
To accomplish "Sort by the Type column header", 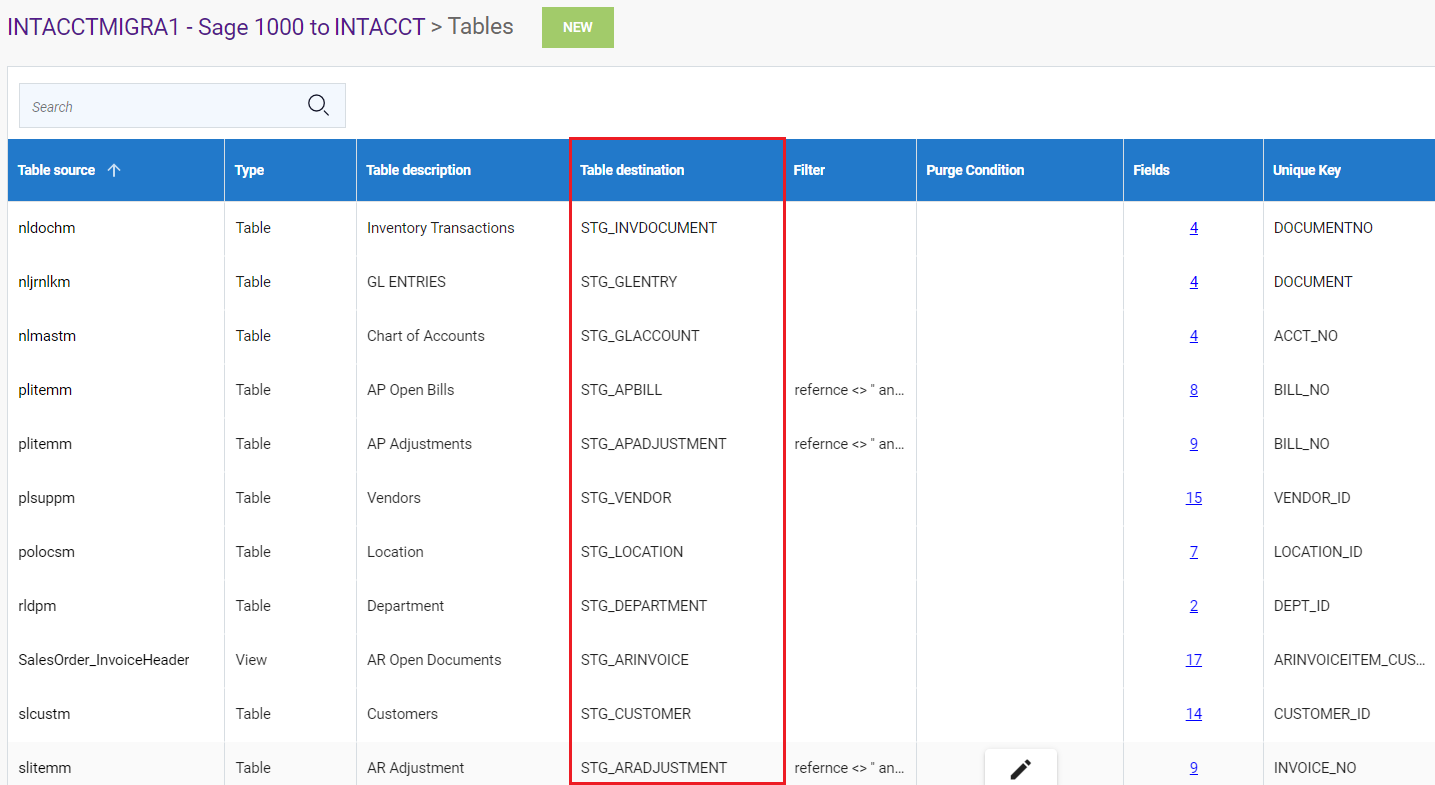I will [x=249, y=170].
